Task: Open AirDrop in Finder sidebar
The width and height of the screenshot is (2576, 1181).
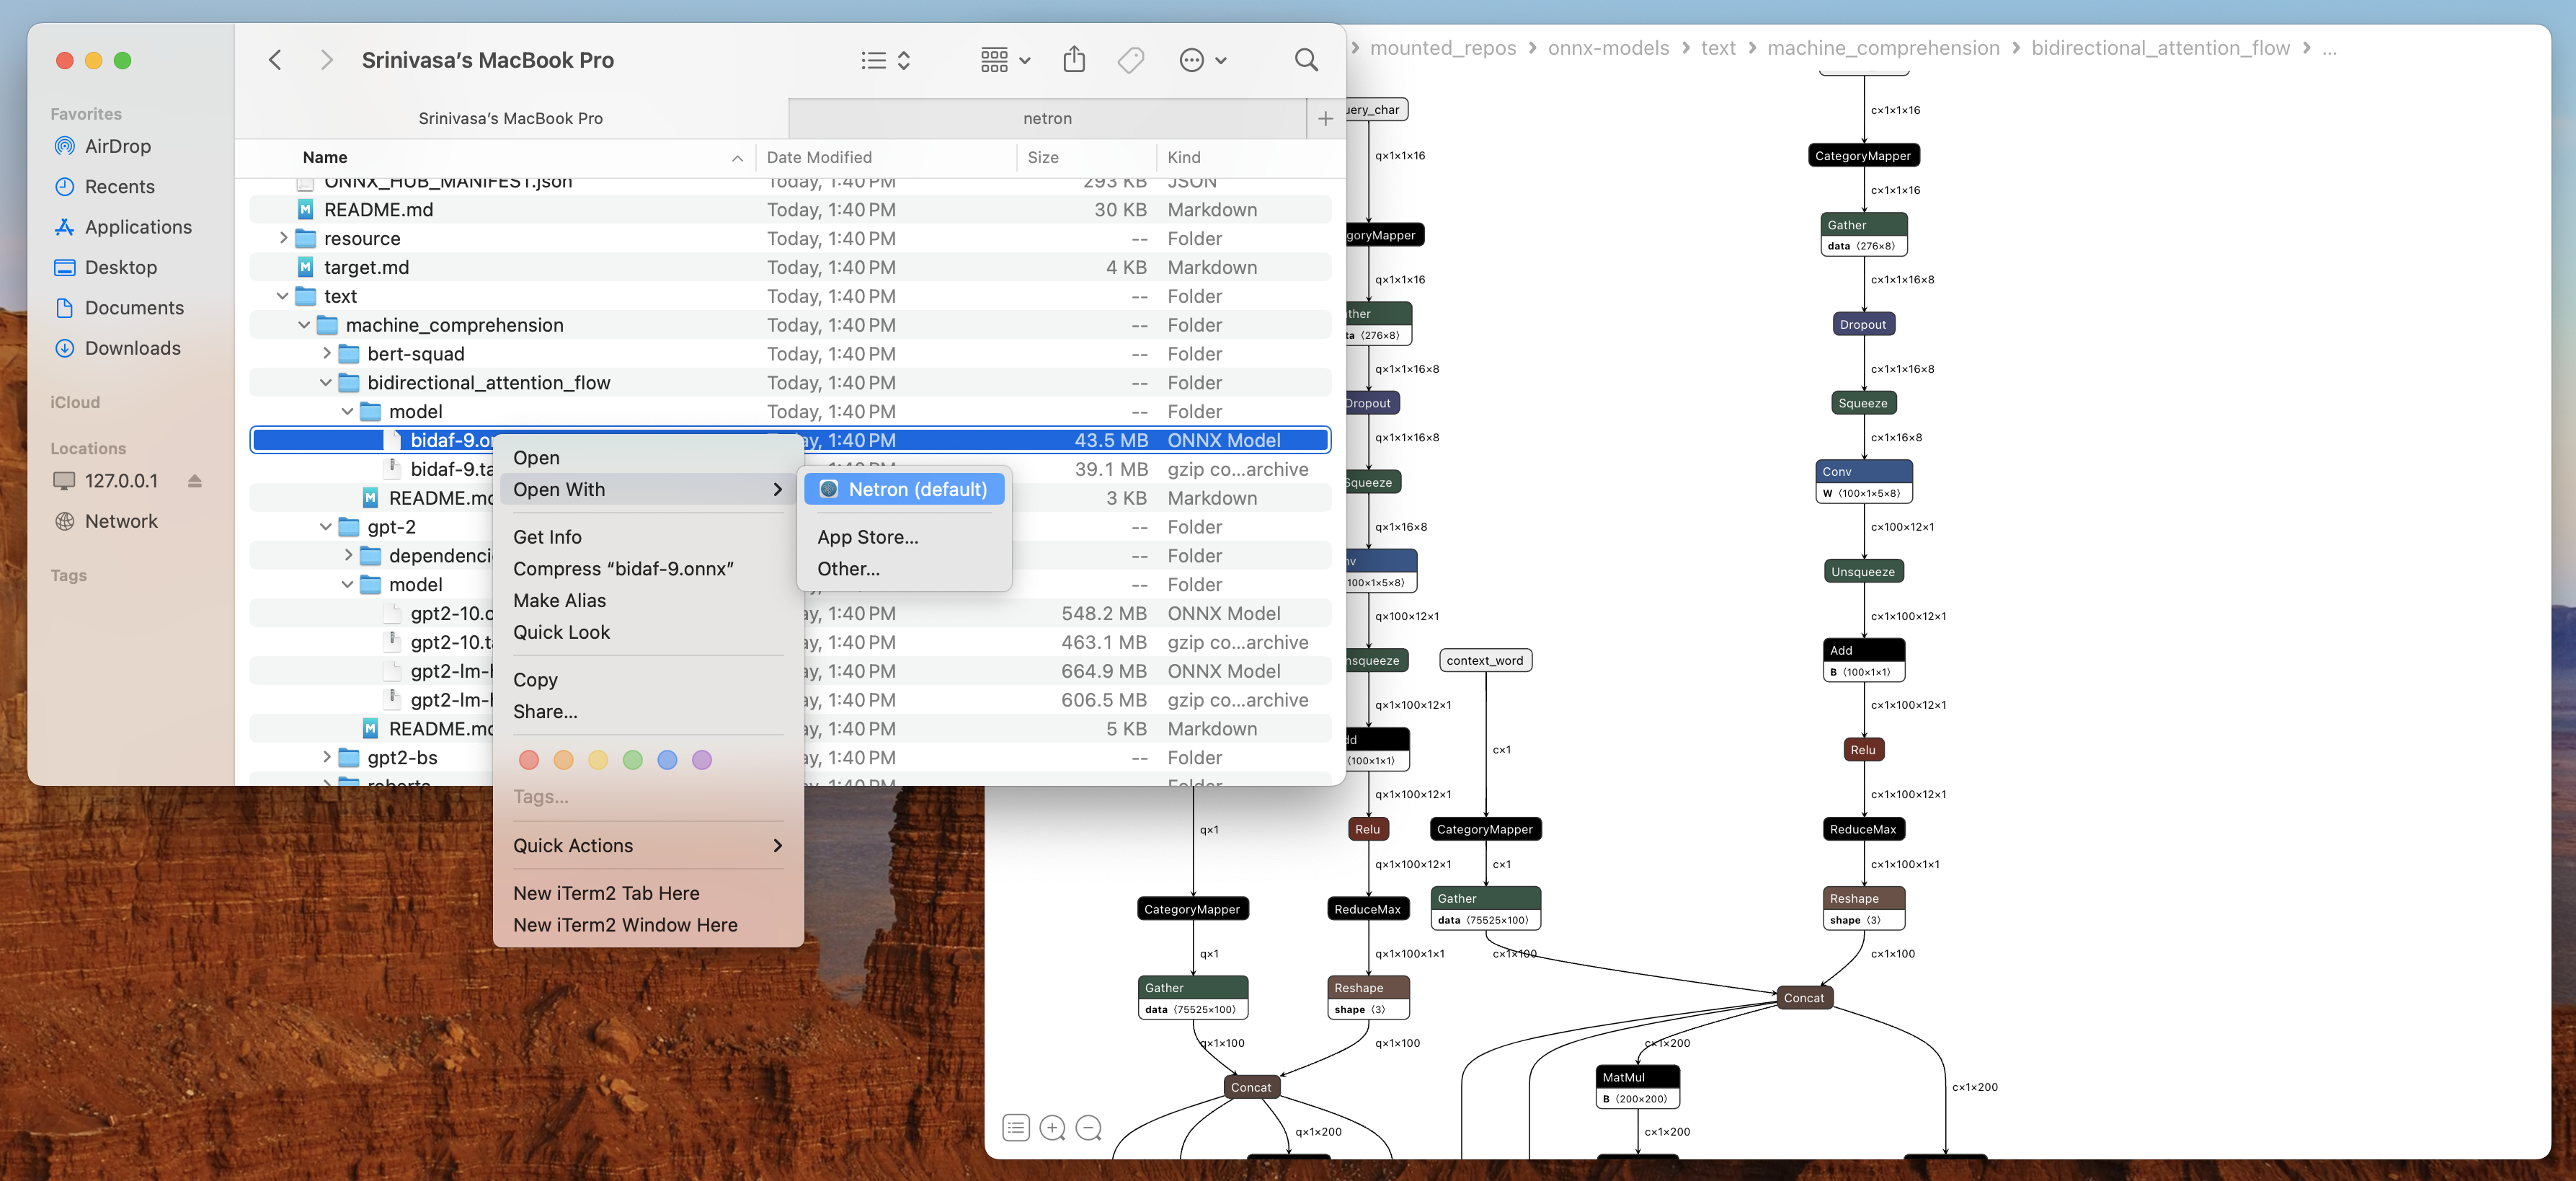Action: [x=117, y=146]
